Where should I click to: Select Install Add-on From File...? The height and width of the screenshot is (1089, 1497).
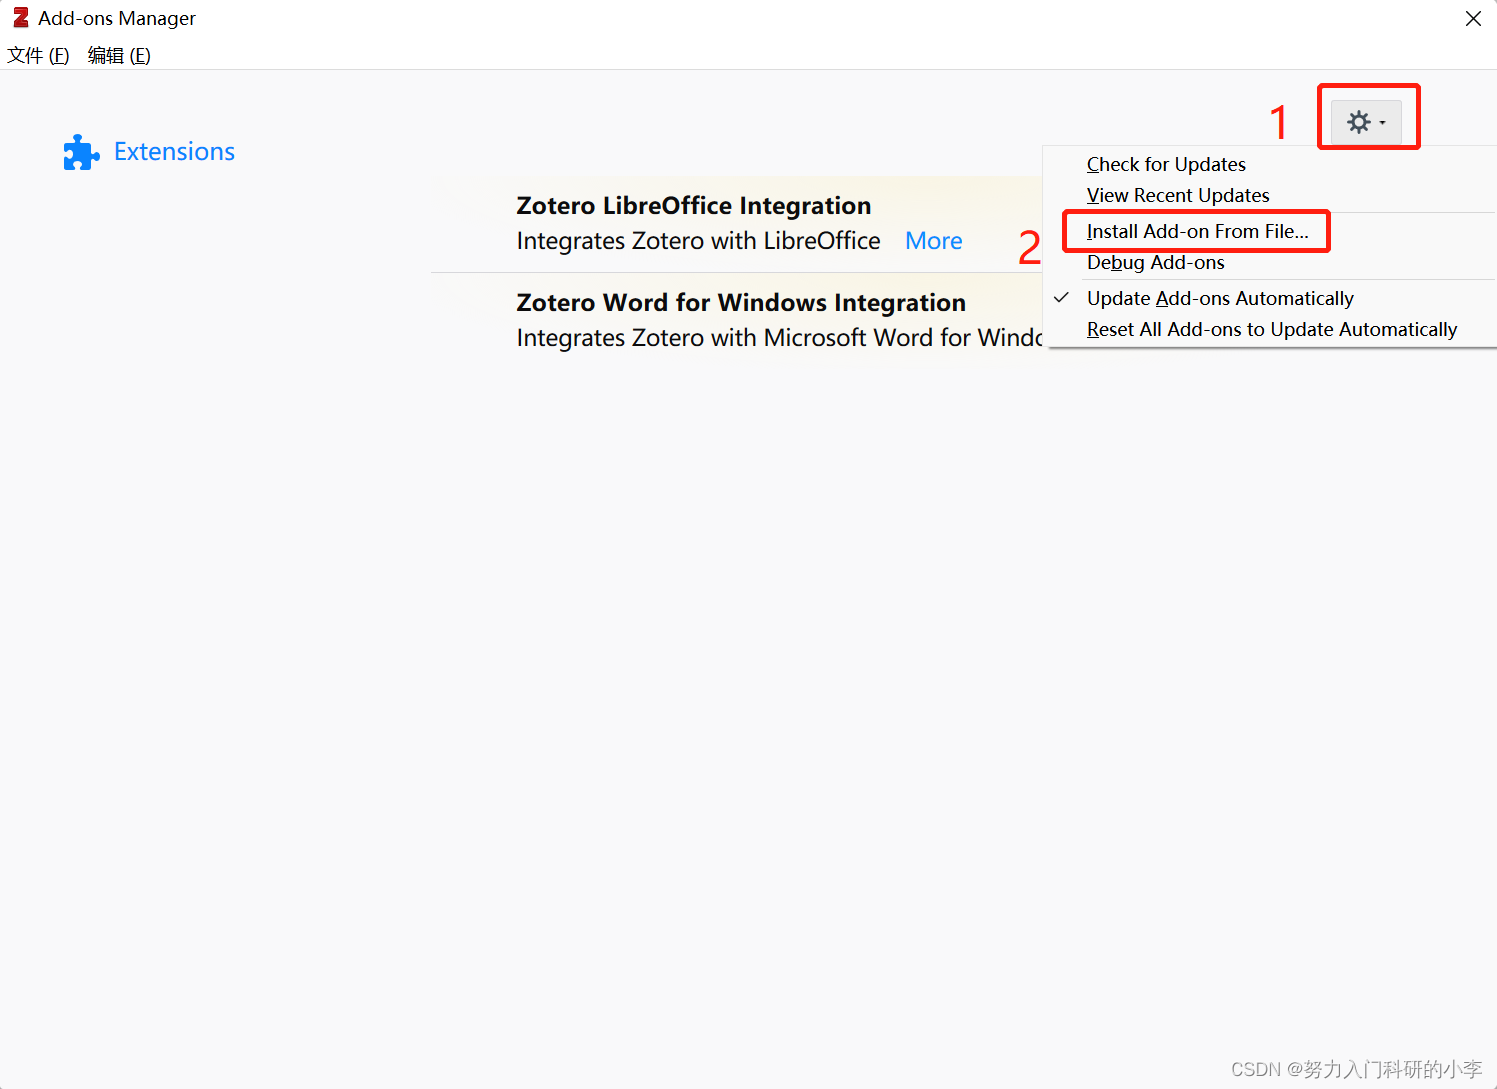[1197, 231]
